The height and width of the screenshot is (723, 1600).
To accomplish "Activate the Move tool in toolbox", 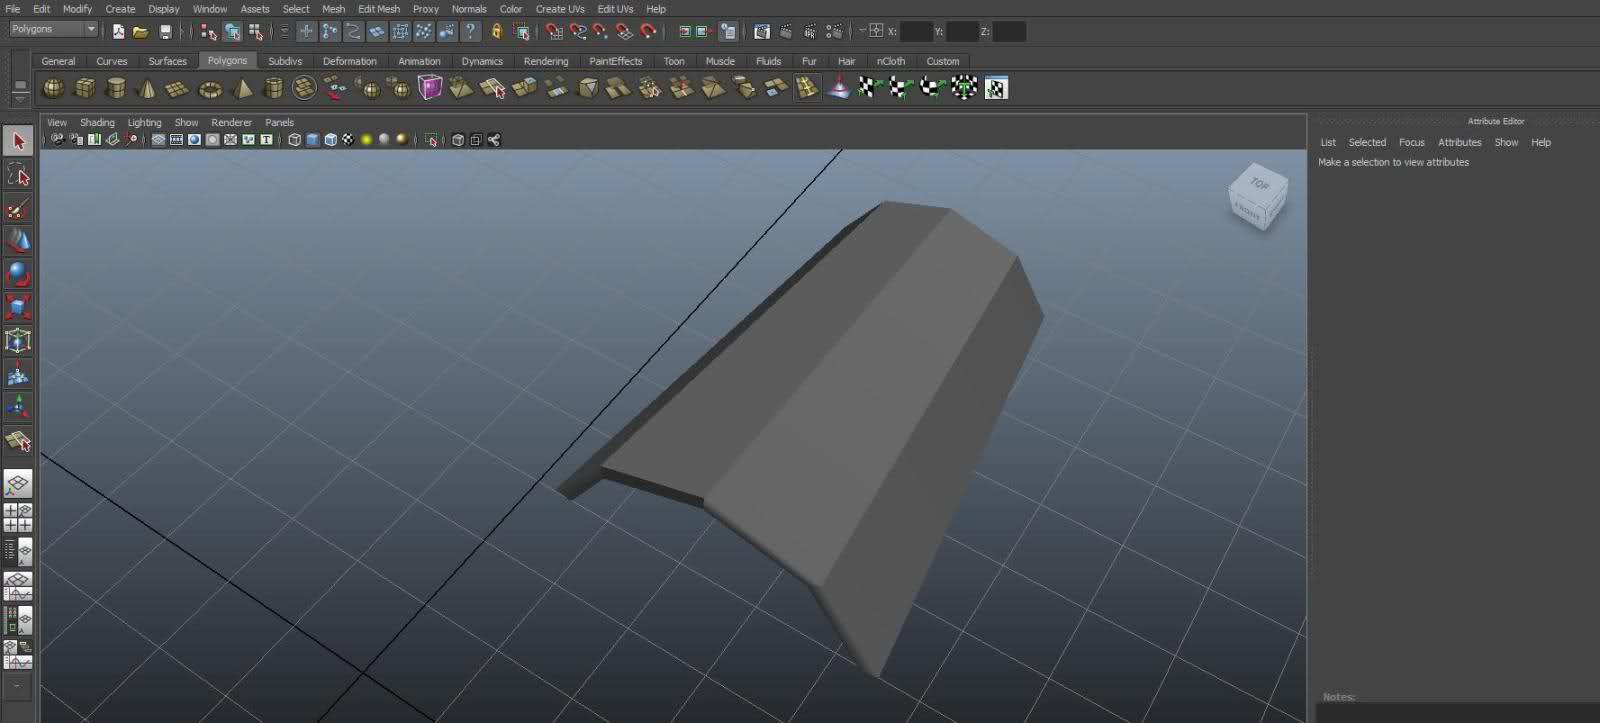I will [x=18, y=241].
